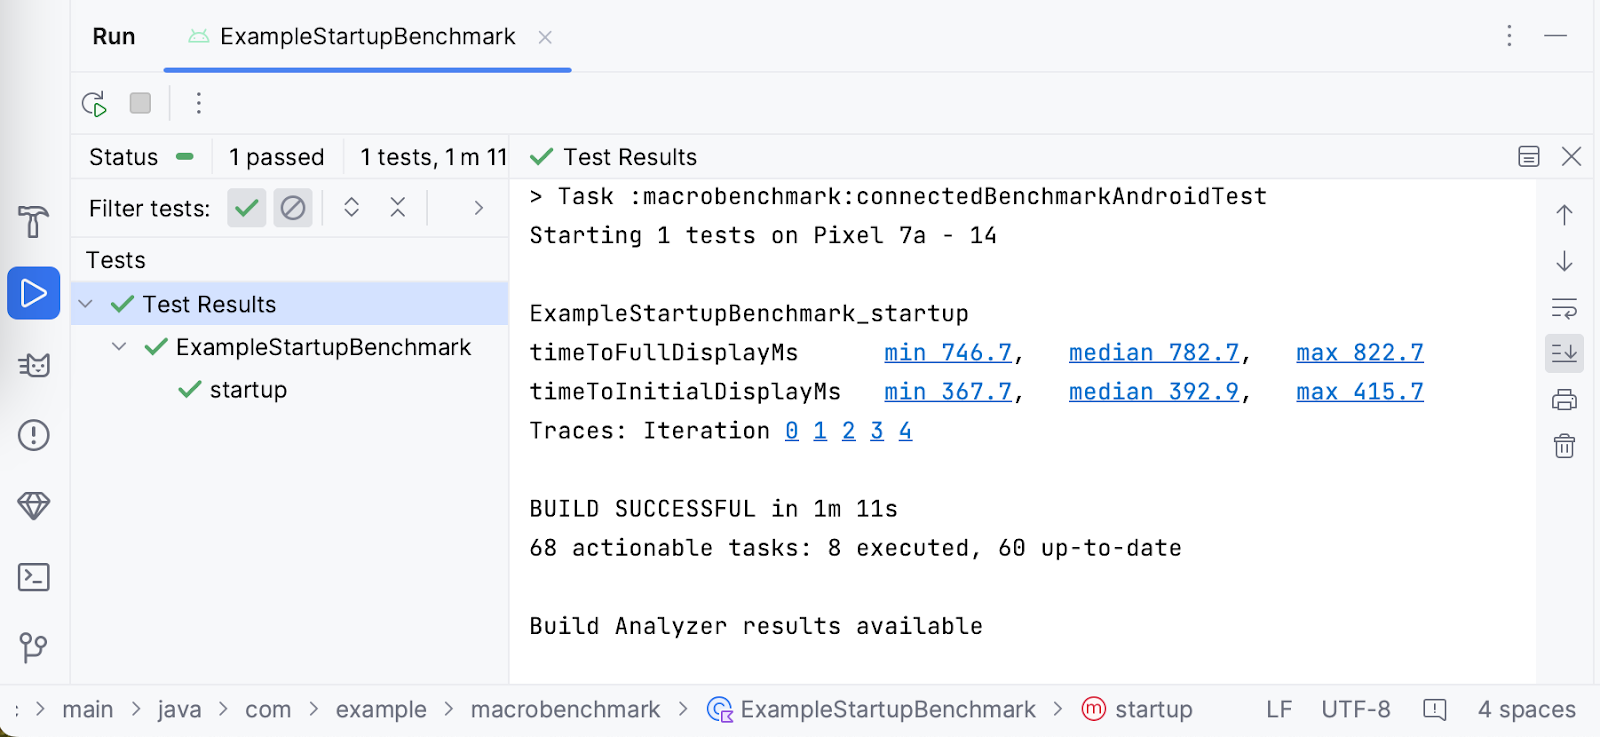The image size is (1600, 737).
Task: Toggle the show passed tests filter
Action: (246, 208)
